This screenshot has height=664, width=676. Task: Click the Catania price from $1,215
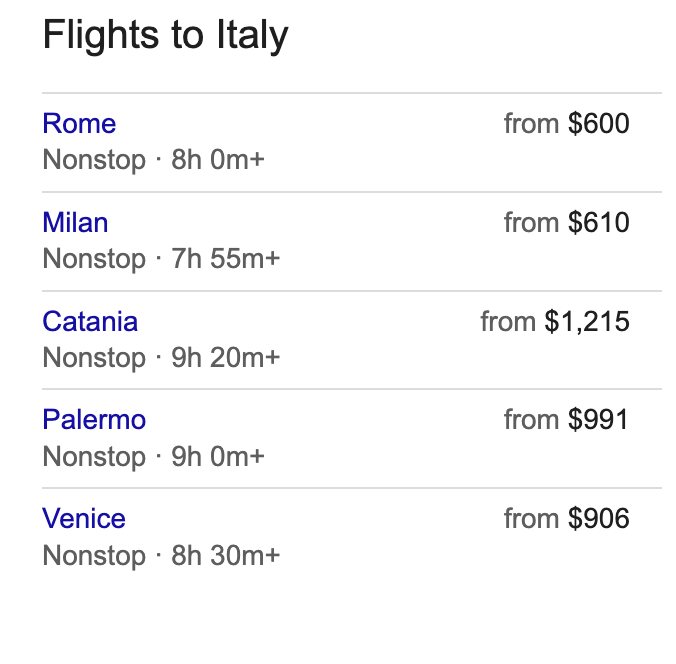(x=555, y=322)
